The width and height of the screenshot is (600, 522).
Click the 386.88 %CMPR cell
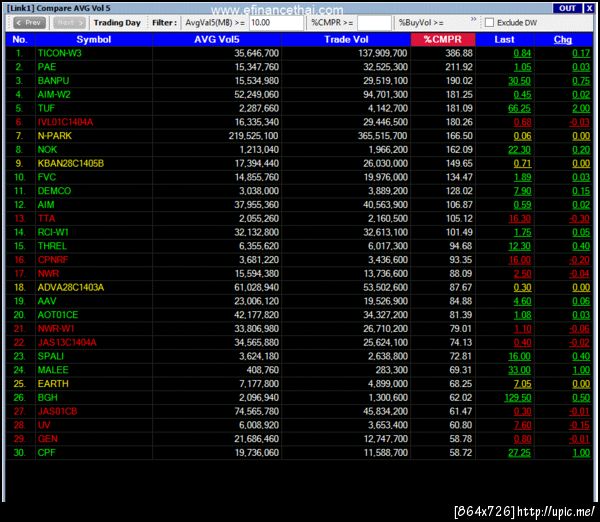(459, 53)
